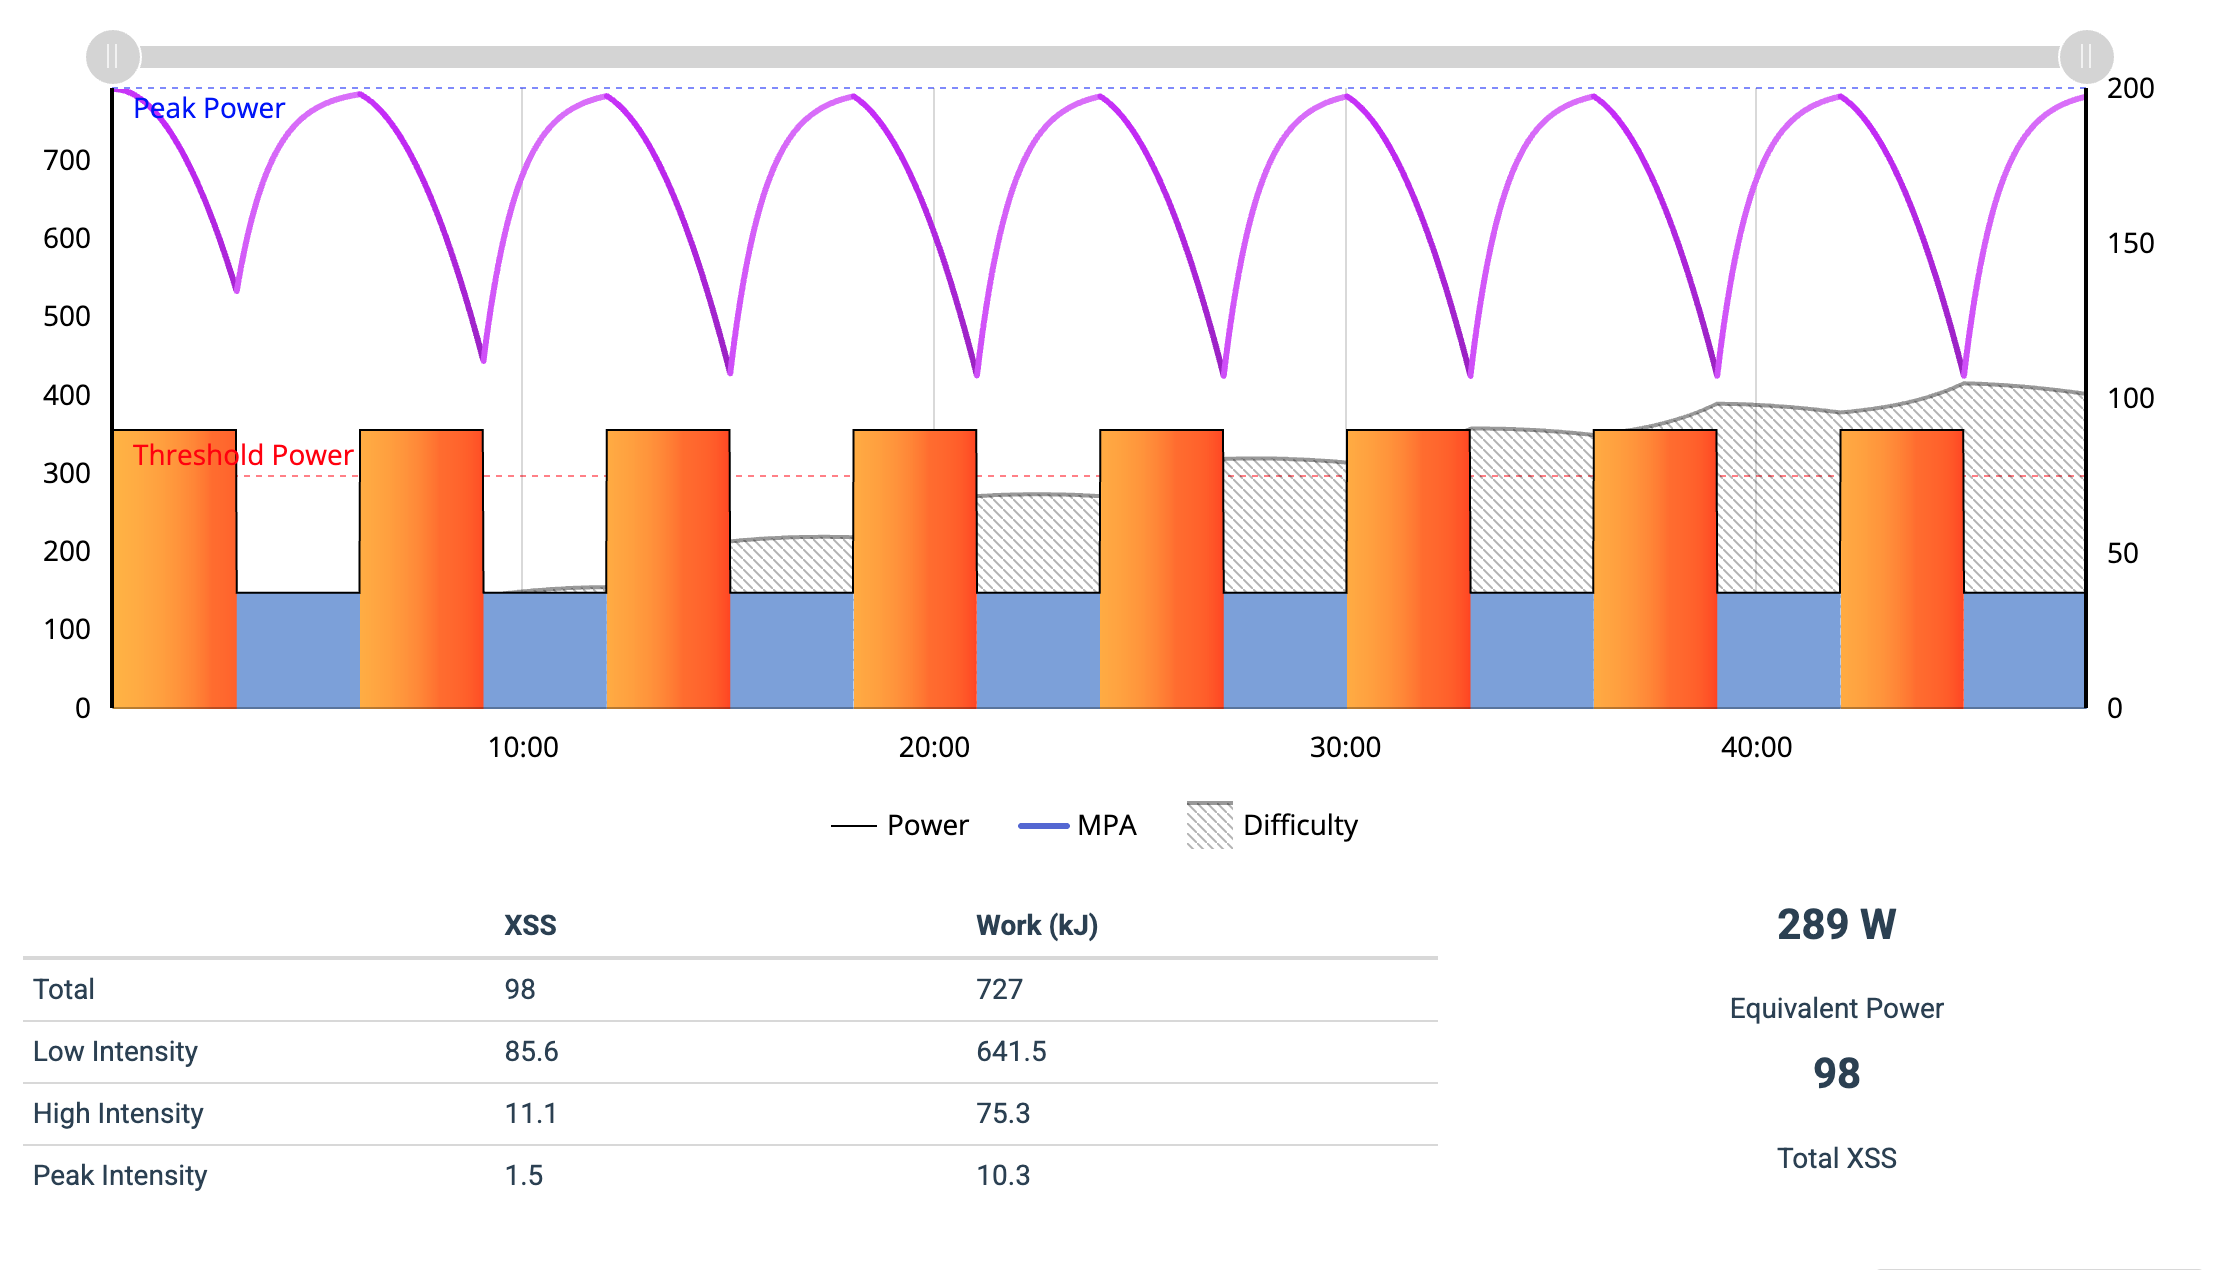Toggle the Power legend series
The image size is (2240, 1270).
point(927,825)
